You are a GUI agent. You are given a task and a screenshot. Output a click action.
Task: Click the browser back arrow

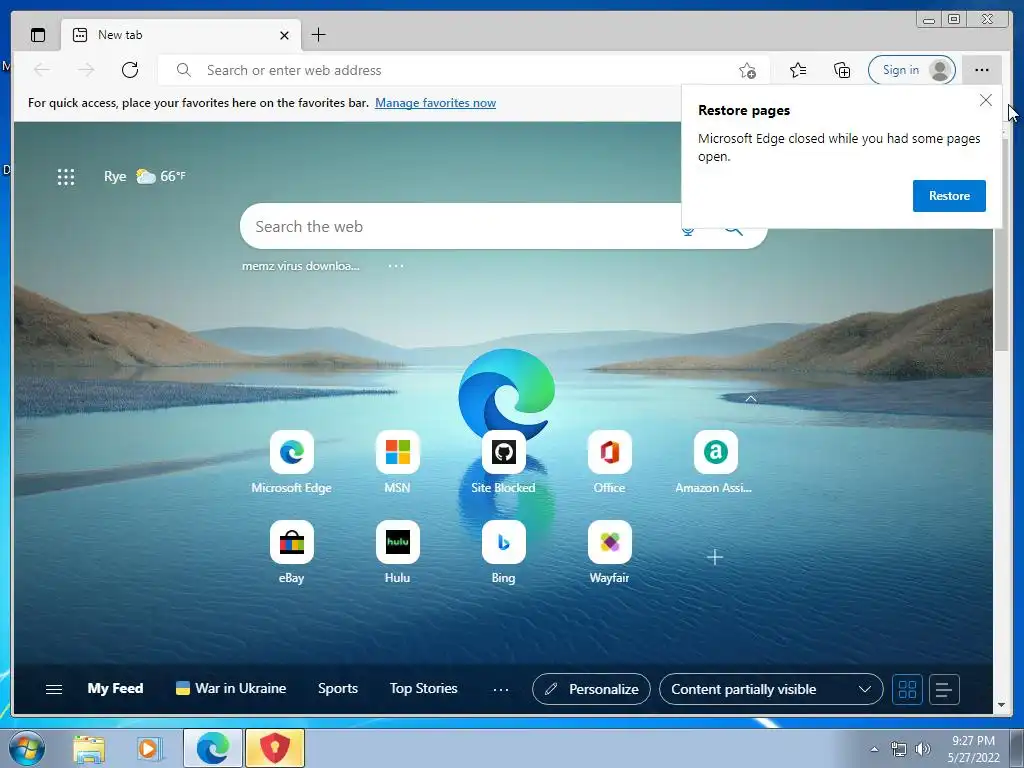click(42, 70)
